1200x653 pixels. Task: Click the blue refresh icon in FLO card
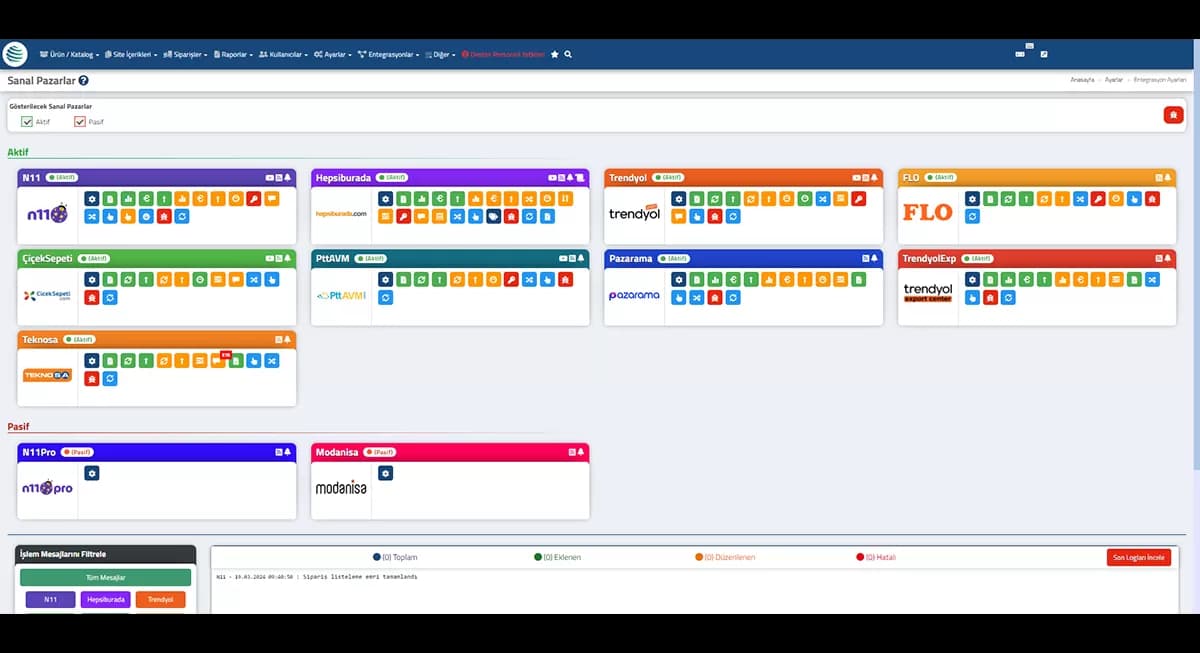tap(971, 216)
